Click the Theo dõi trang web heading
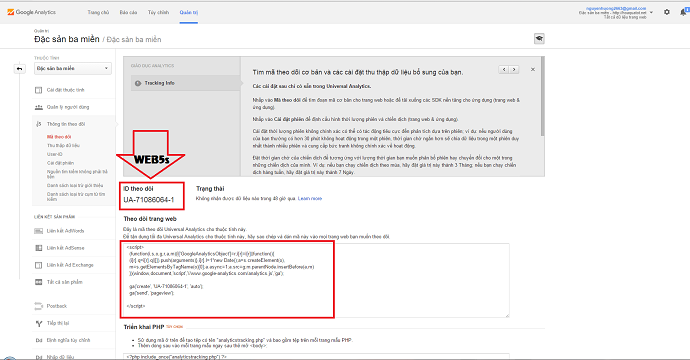Viewport: 690px width, 360px height. pyautogui.click(x=150, y=219)
